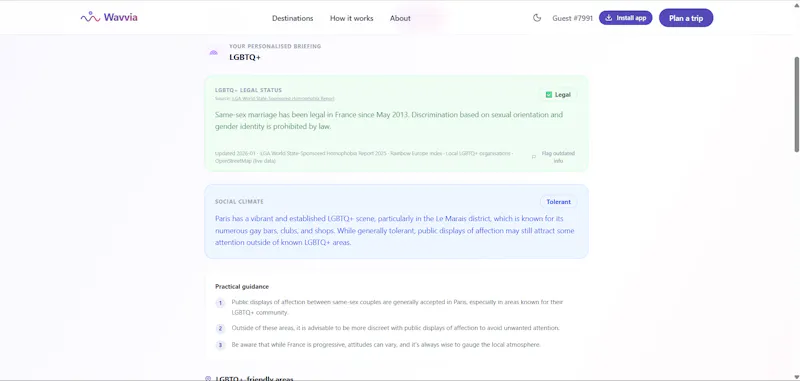Screen dimensions: 800x381
Task: Click the "Updated 2026-01" sources line
Action: pos(364,157)
